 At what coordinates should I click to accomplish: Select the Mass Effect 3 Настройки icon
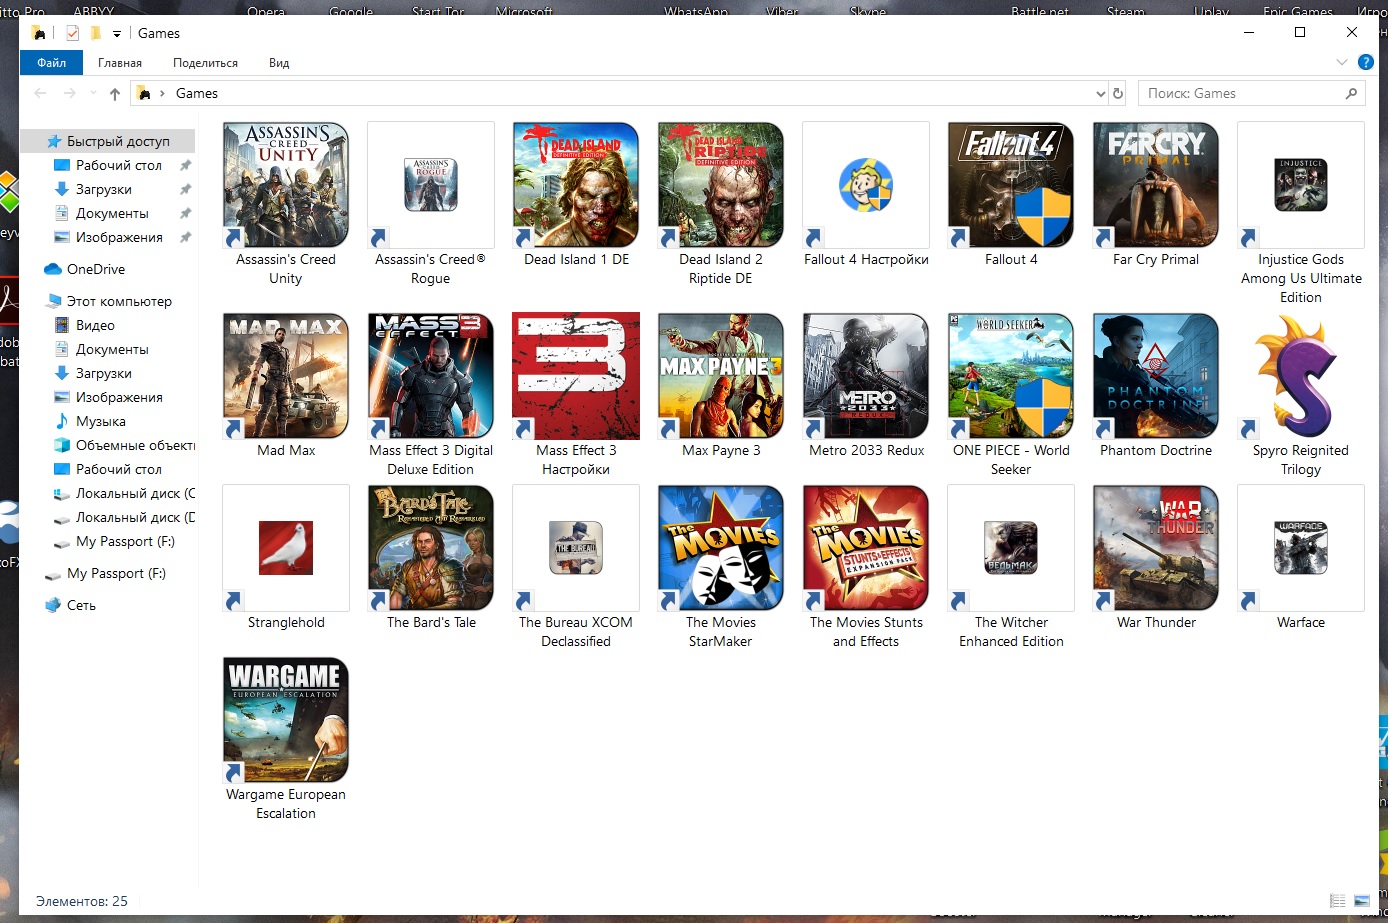576,376
